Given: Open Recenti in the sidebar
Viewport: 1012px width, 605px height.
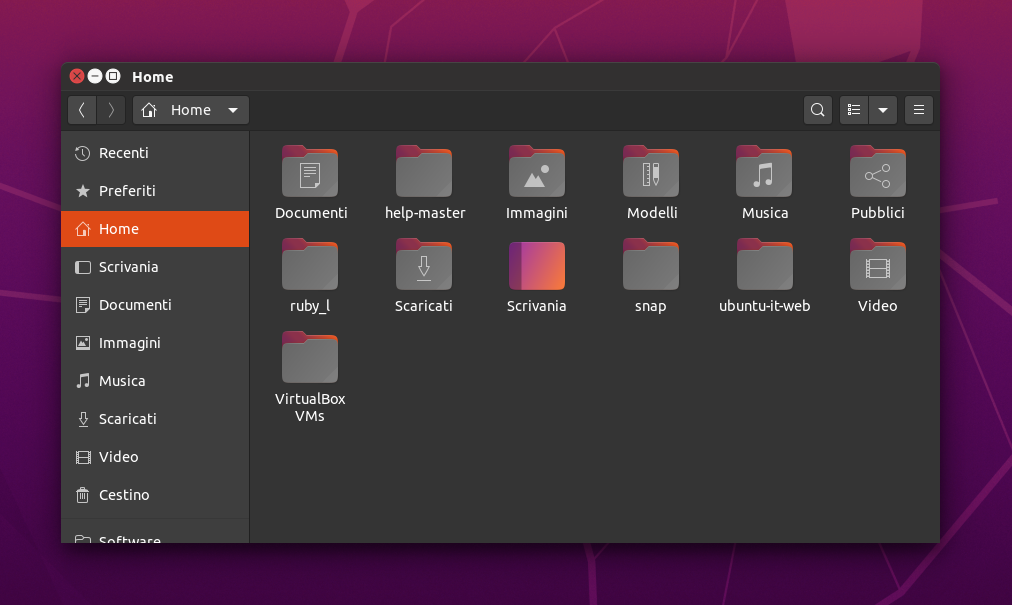Looking at the screenshot, I should tap(155, 153).
